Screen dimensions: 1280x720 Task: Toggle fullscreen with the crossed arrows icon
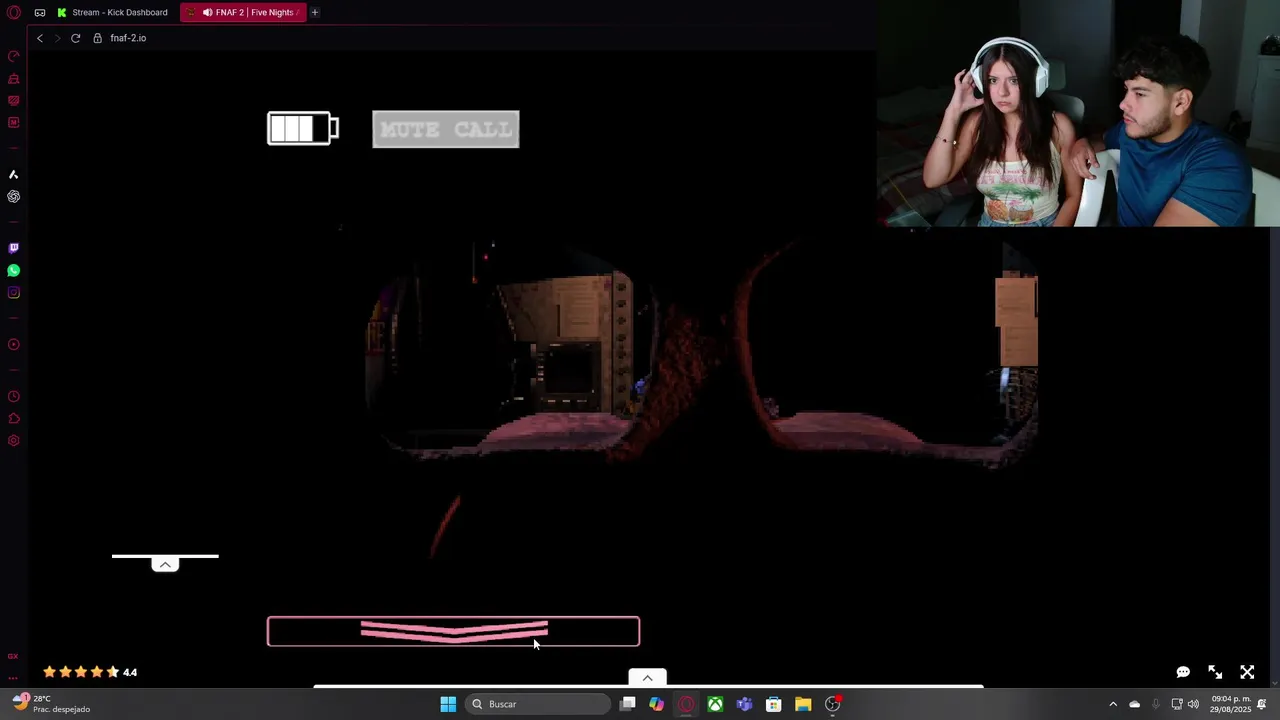pyautogui.click(x=1247, y=672)
